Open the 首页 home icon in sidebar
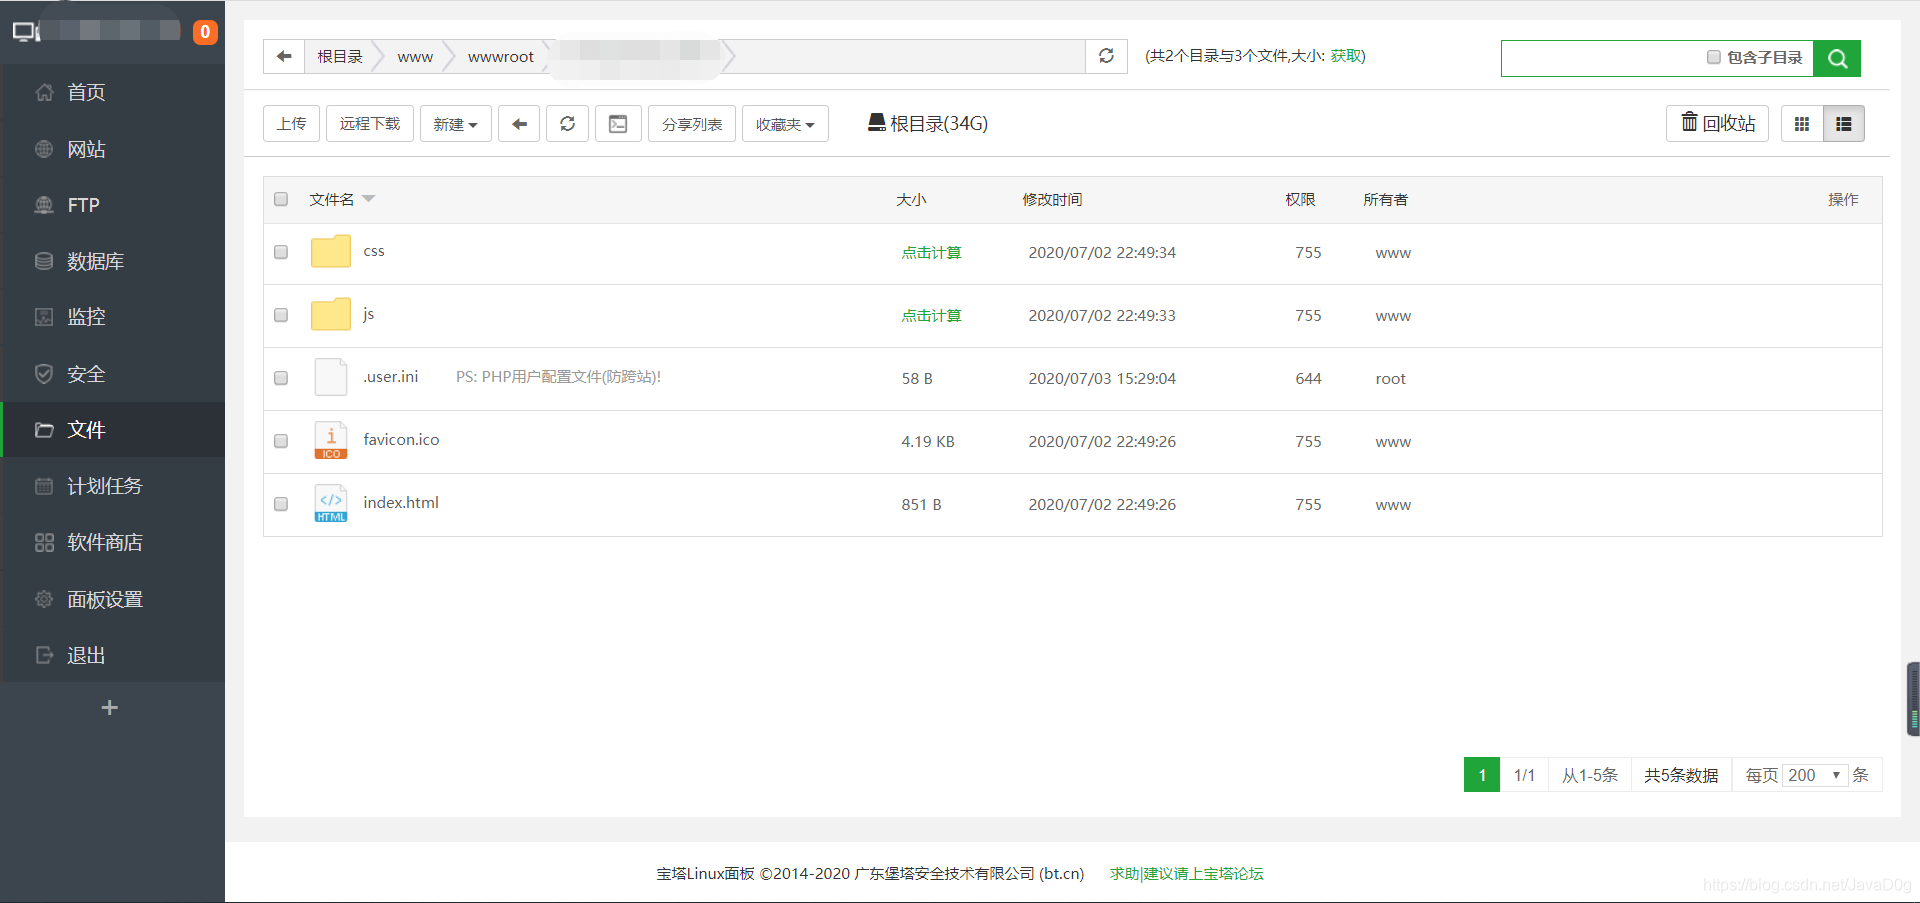1920x903 pixels. (44, 93)
